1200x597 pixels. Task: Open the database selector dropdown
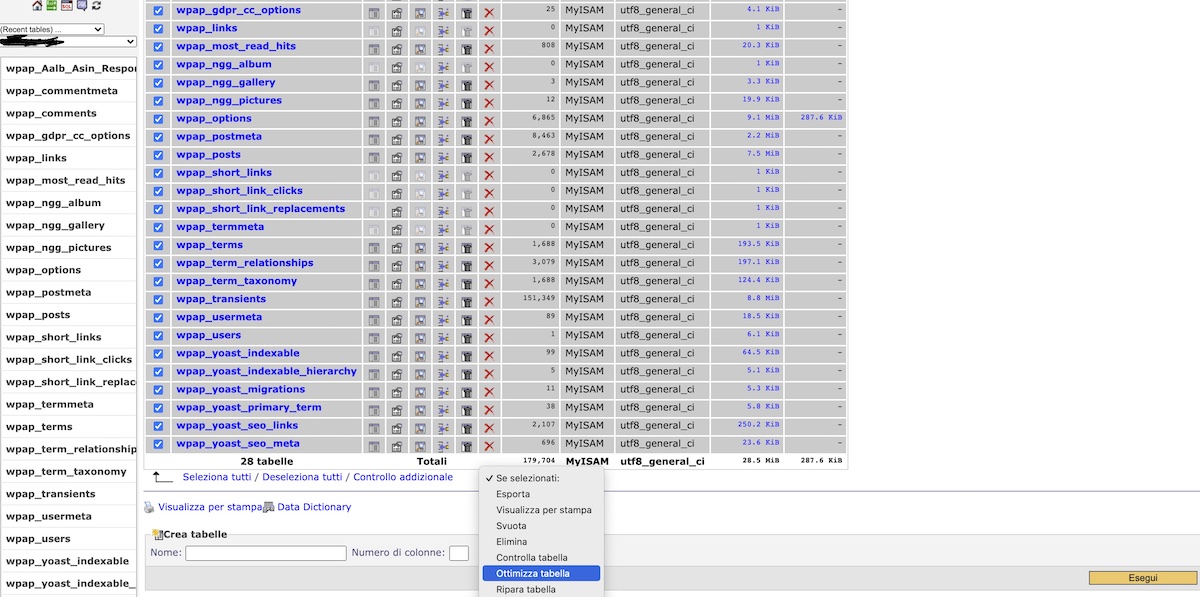tap(68, 42)
